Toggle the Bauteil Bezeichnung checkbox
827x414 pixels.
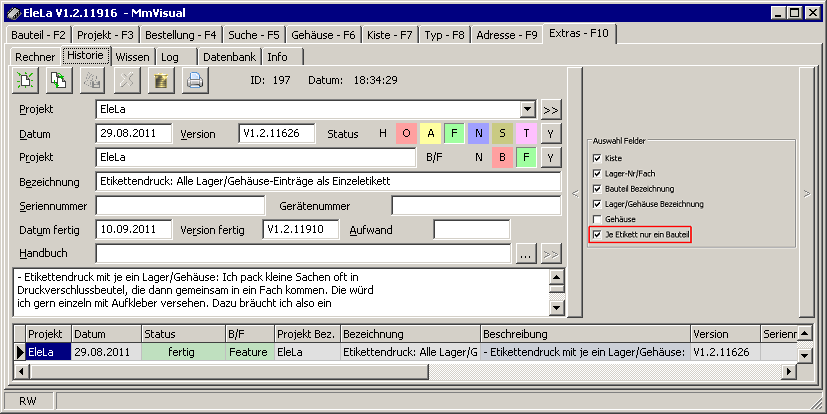point(597,189)
